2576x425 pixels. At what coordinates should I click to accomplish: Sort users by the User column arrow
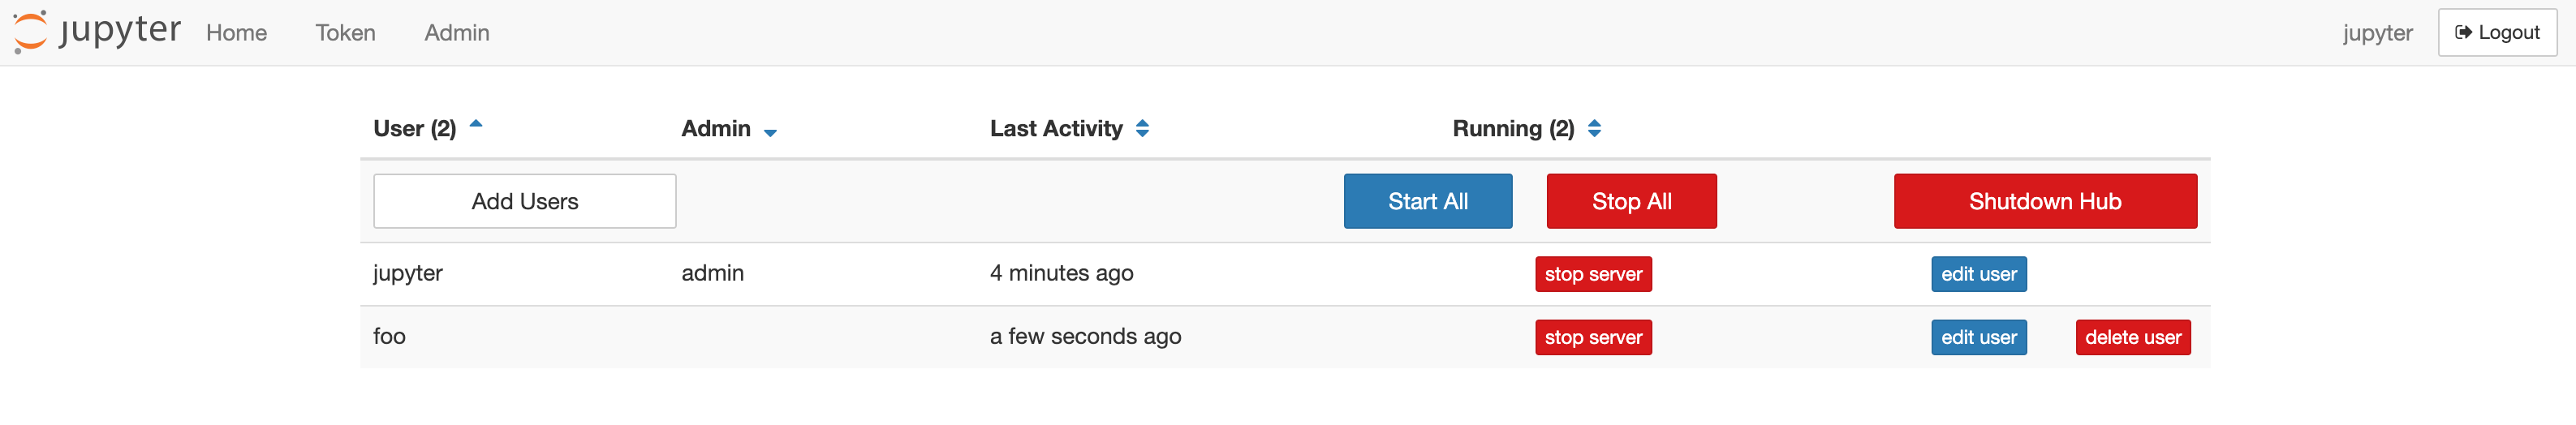(476, 124)
